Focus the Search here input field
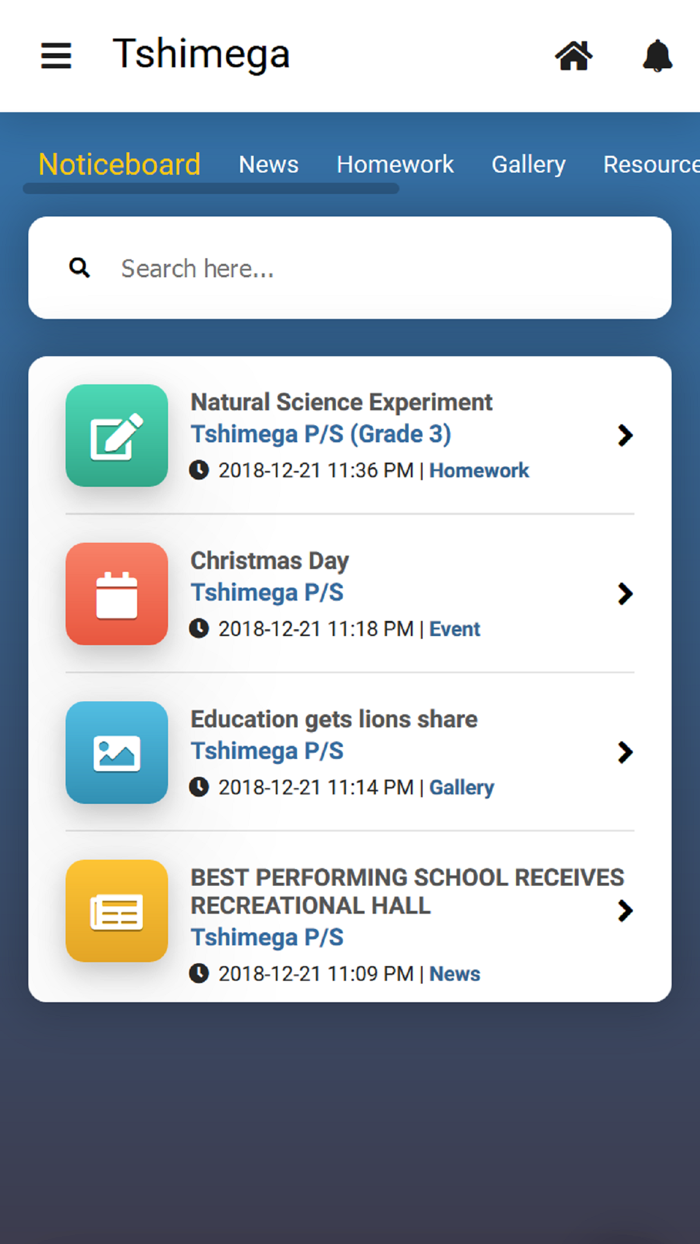The width and height of the screenshot is (700, 1244). pos(380,268)
